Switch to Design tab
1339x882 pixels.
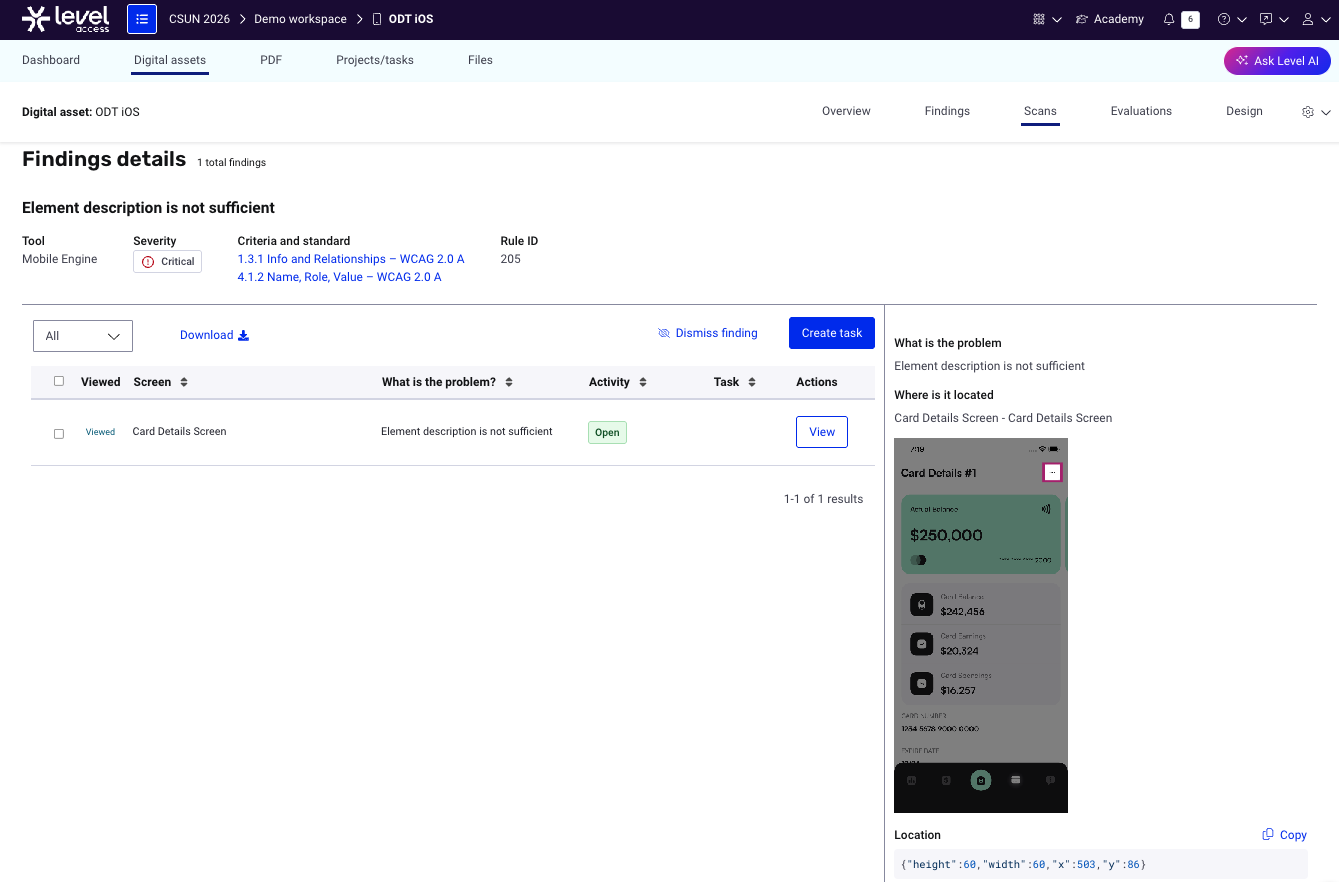(1244, 111)
